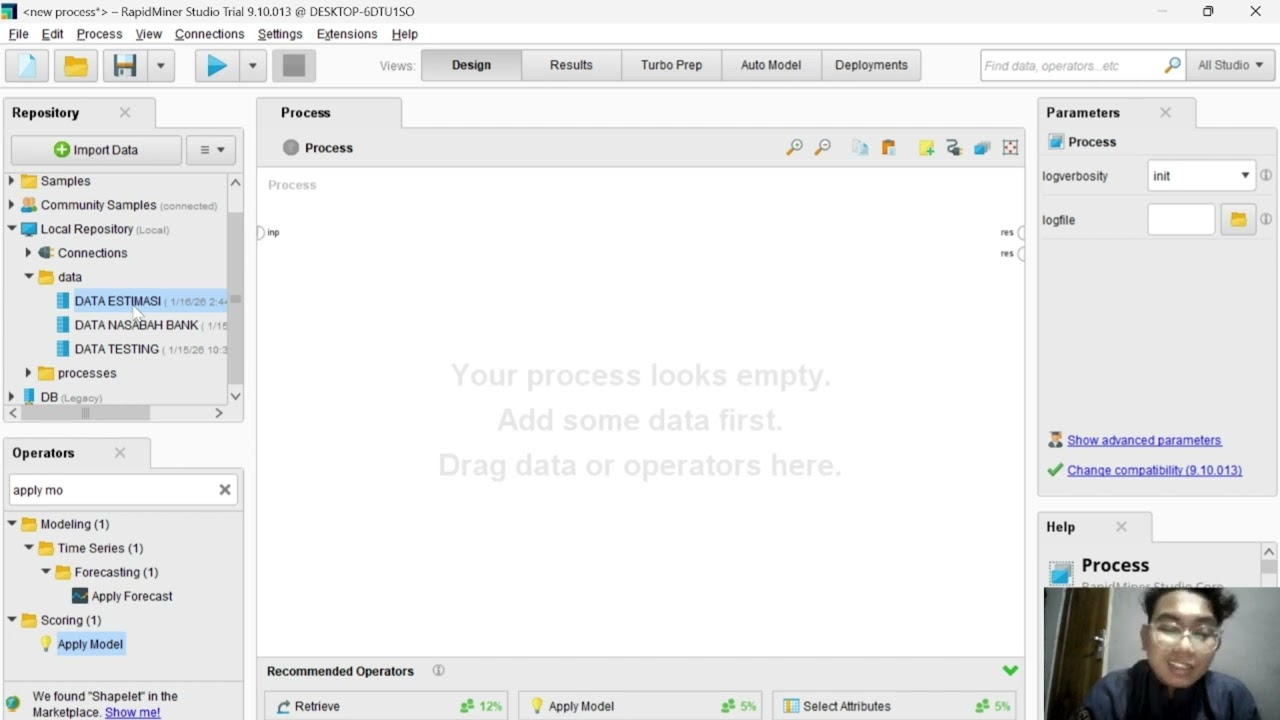Expand the Connections folder
Viewport: 1280px width, 720px height.
coord(29,253)
